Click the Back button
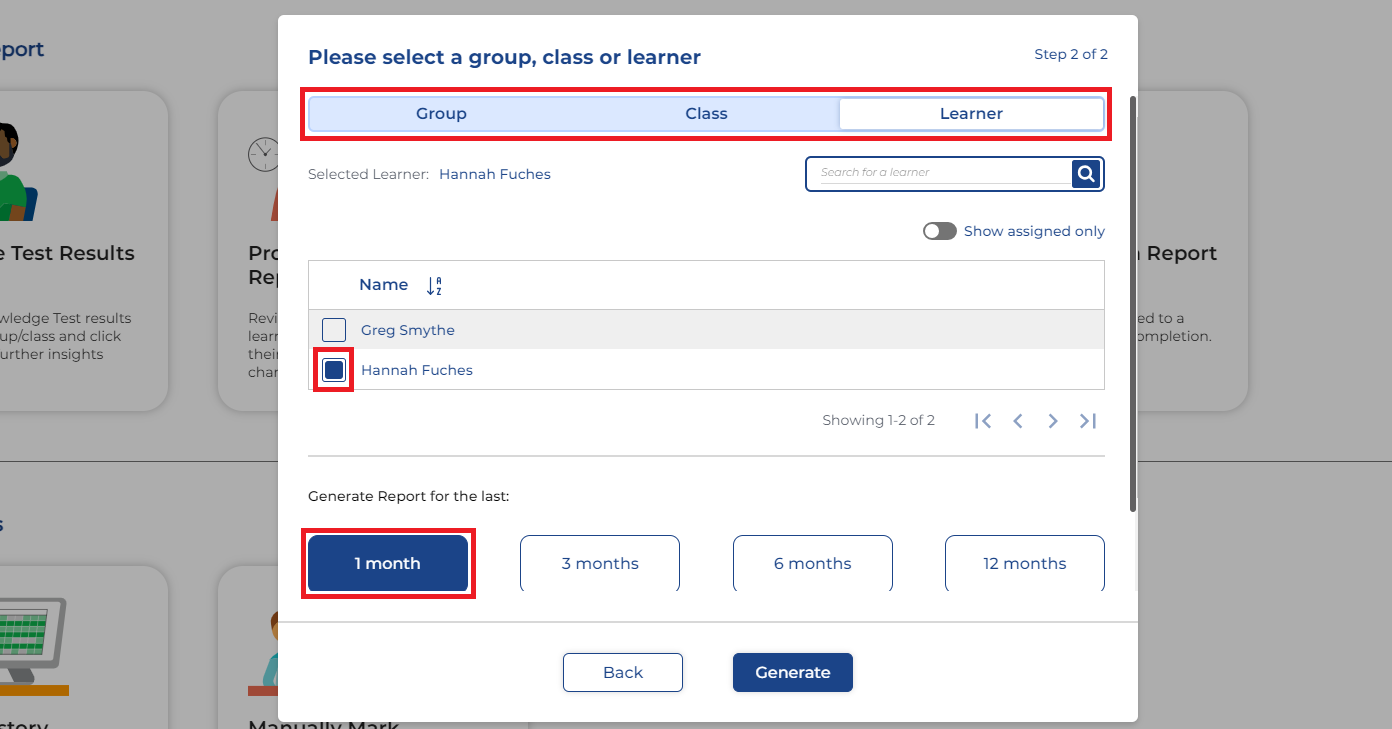Image resolution: width=1392 pixels, height=729 pixels. (622, 672)
